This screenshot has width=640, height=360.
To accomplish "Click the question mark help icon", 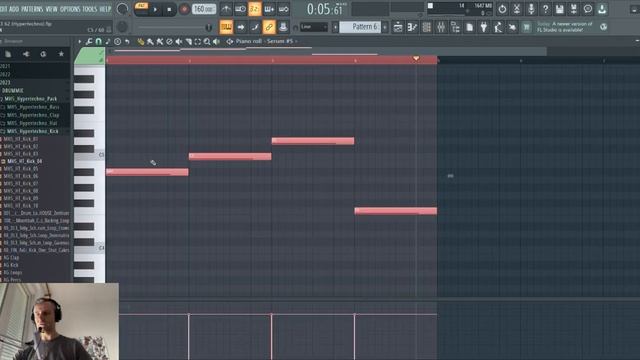I will pyautogui.click(x=545, y=9).
